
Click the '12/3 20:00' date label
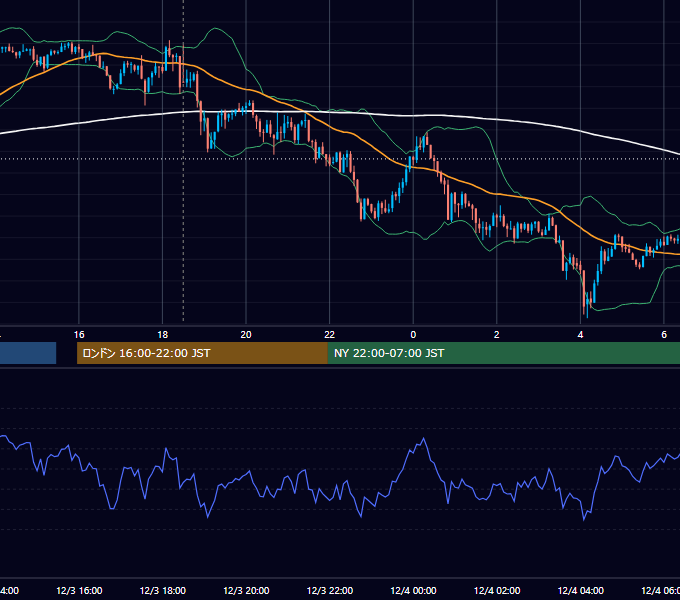(246, 590)
